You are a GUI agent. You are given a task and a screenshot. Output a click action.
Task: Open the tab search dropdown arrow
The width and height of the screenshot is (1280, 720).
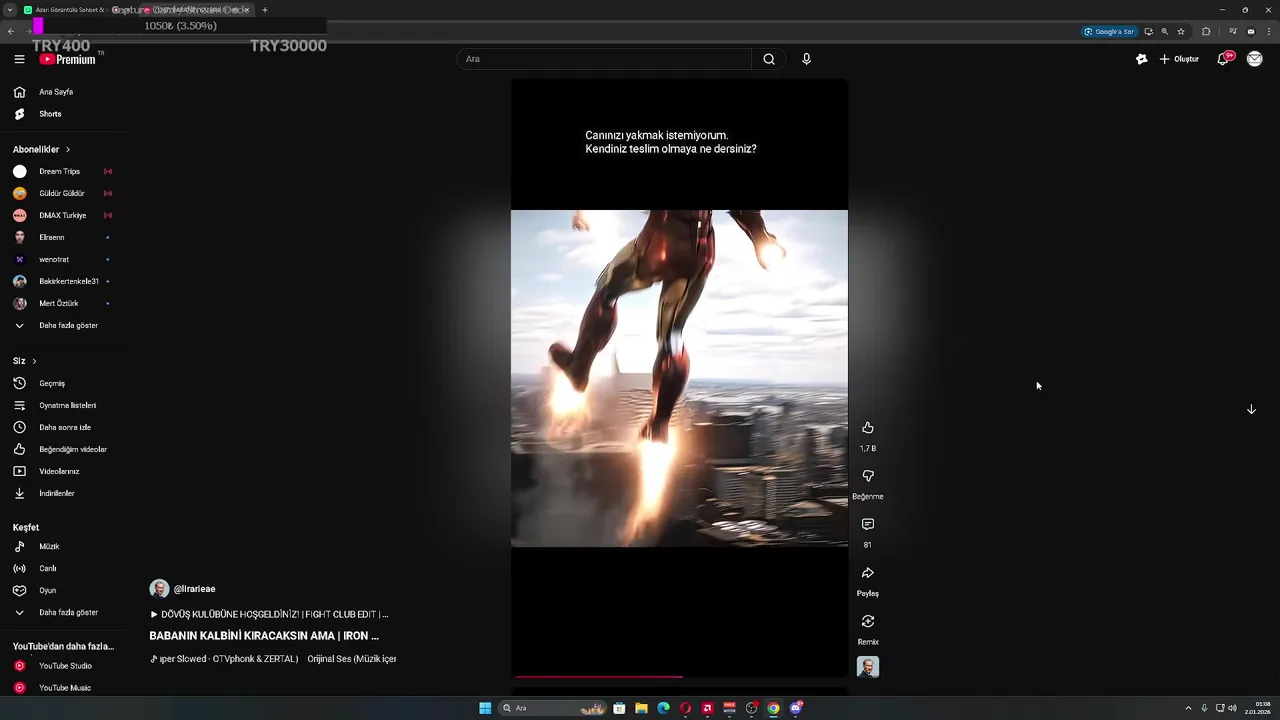[11, 10]
